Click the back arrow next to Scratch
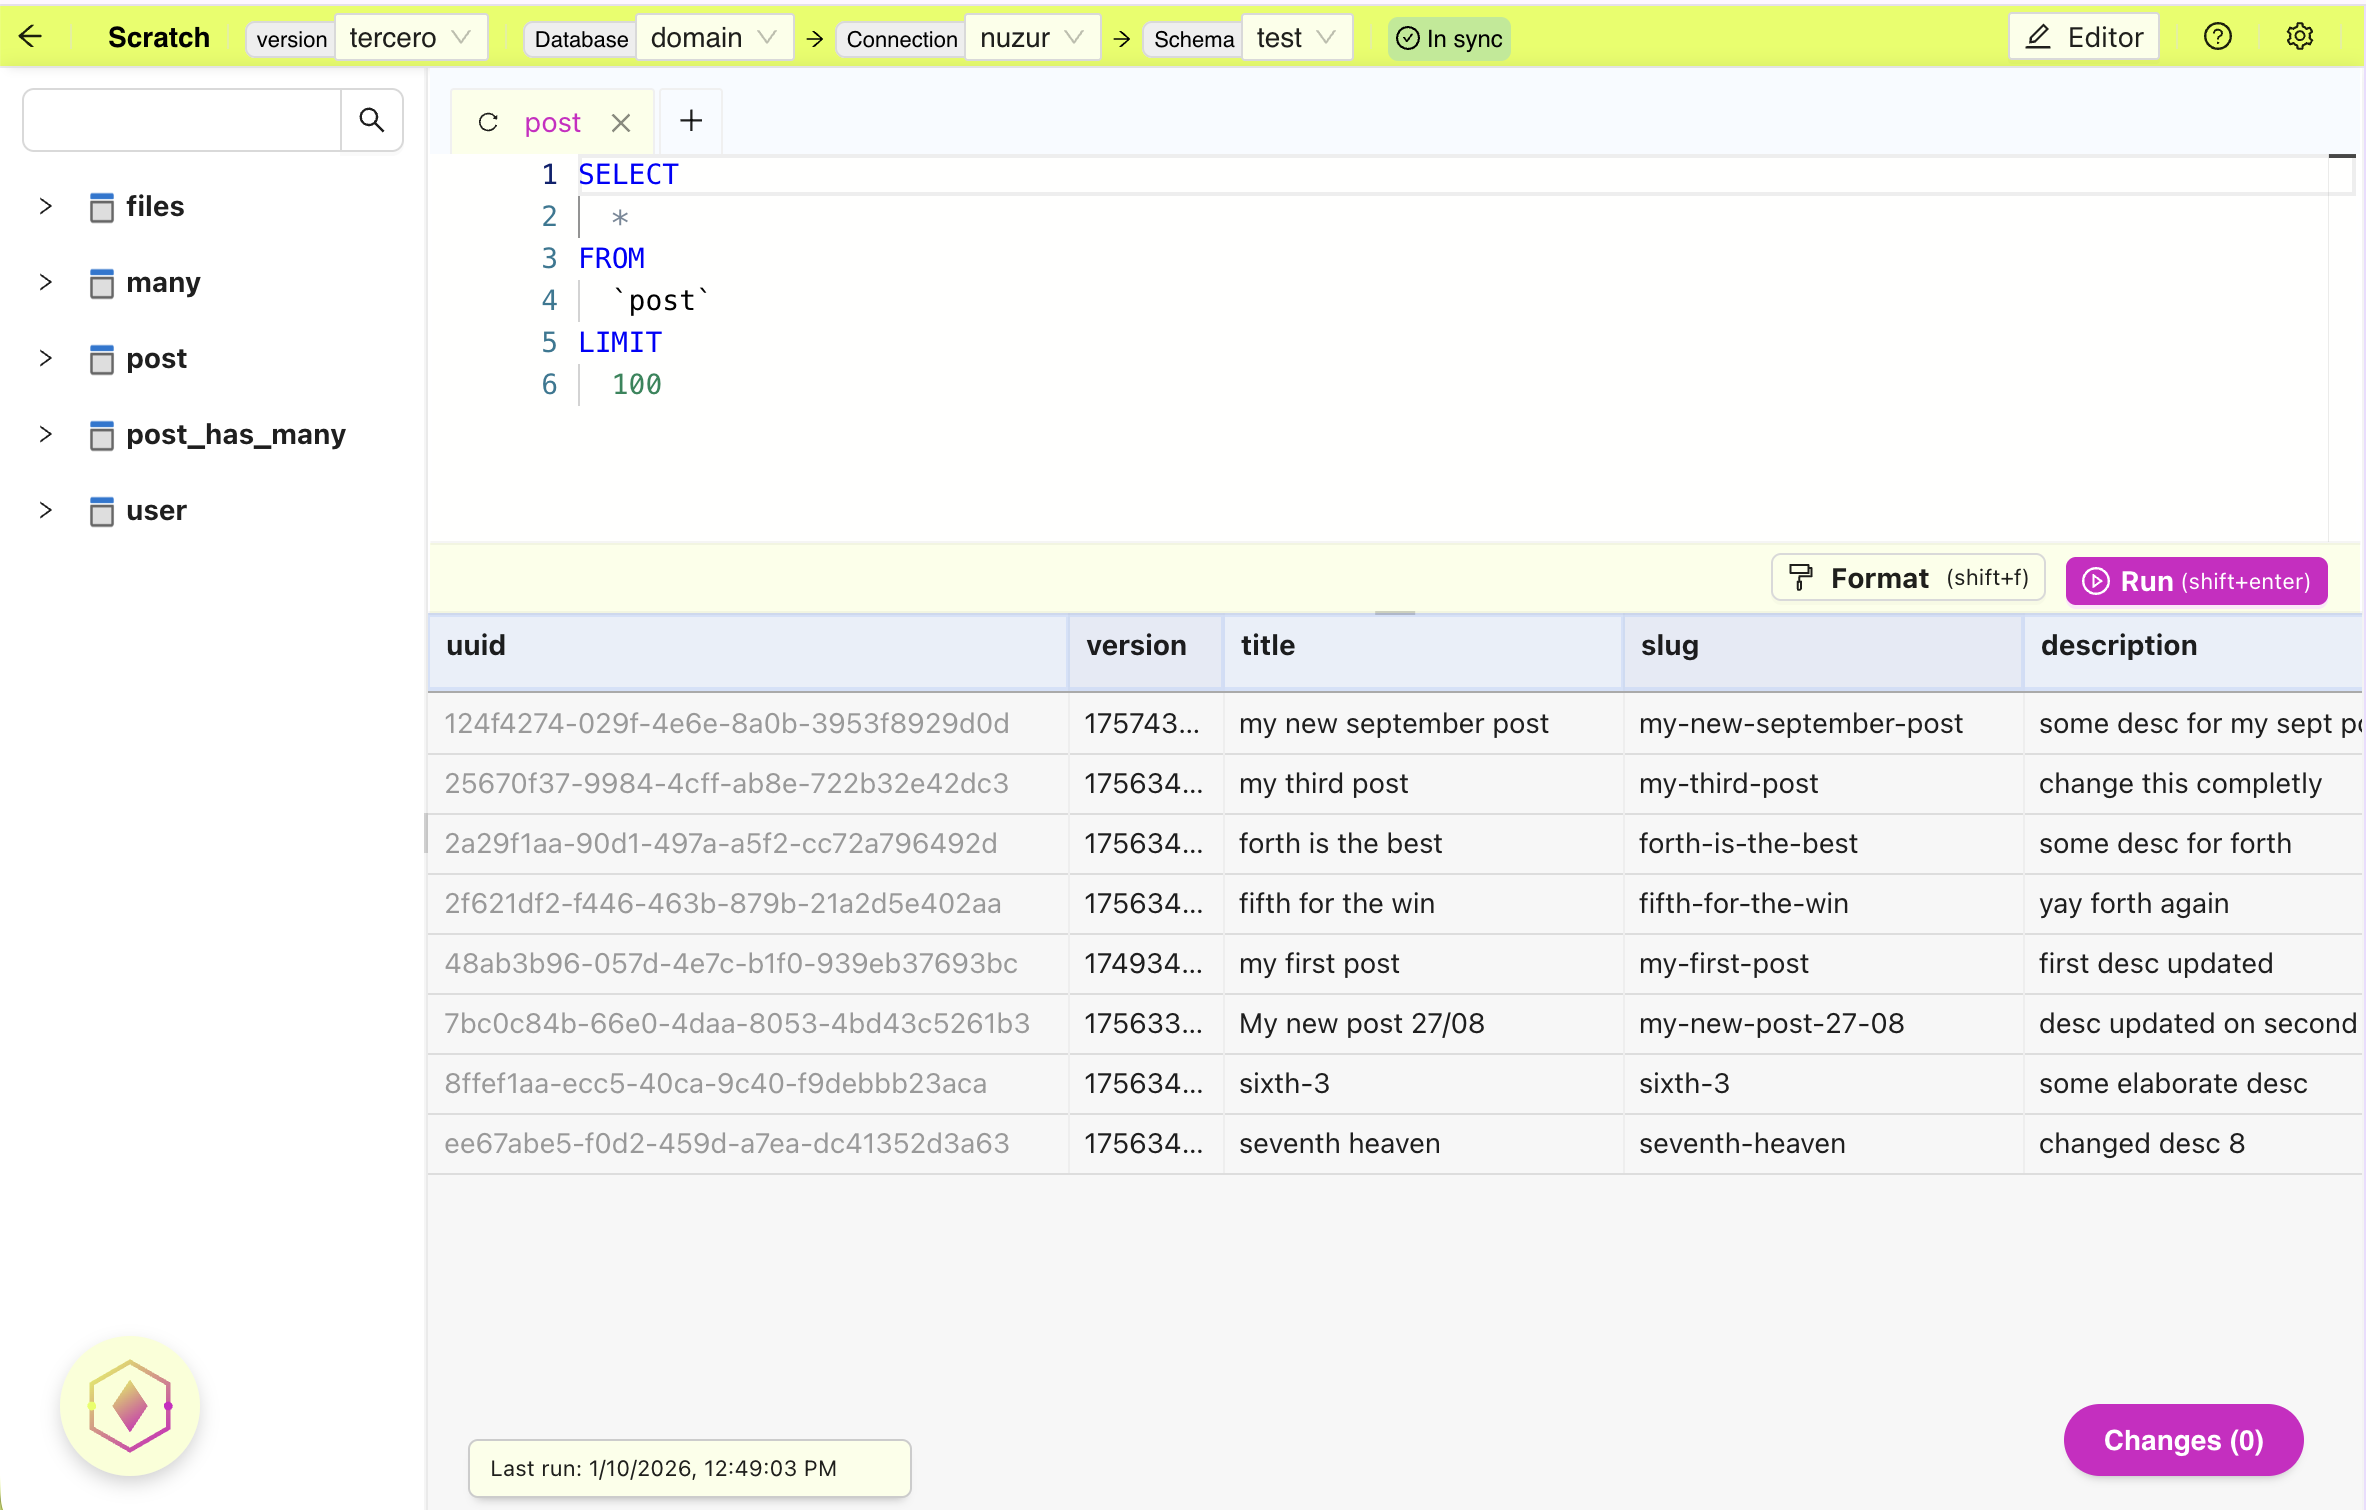 (x=31, y=36)
